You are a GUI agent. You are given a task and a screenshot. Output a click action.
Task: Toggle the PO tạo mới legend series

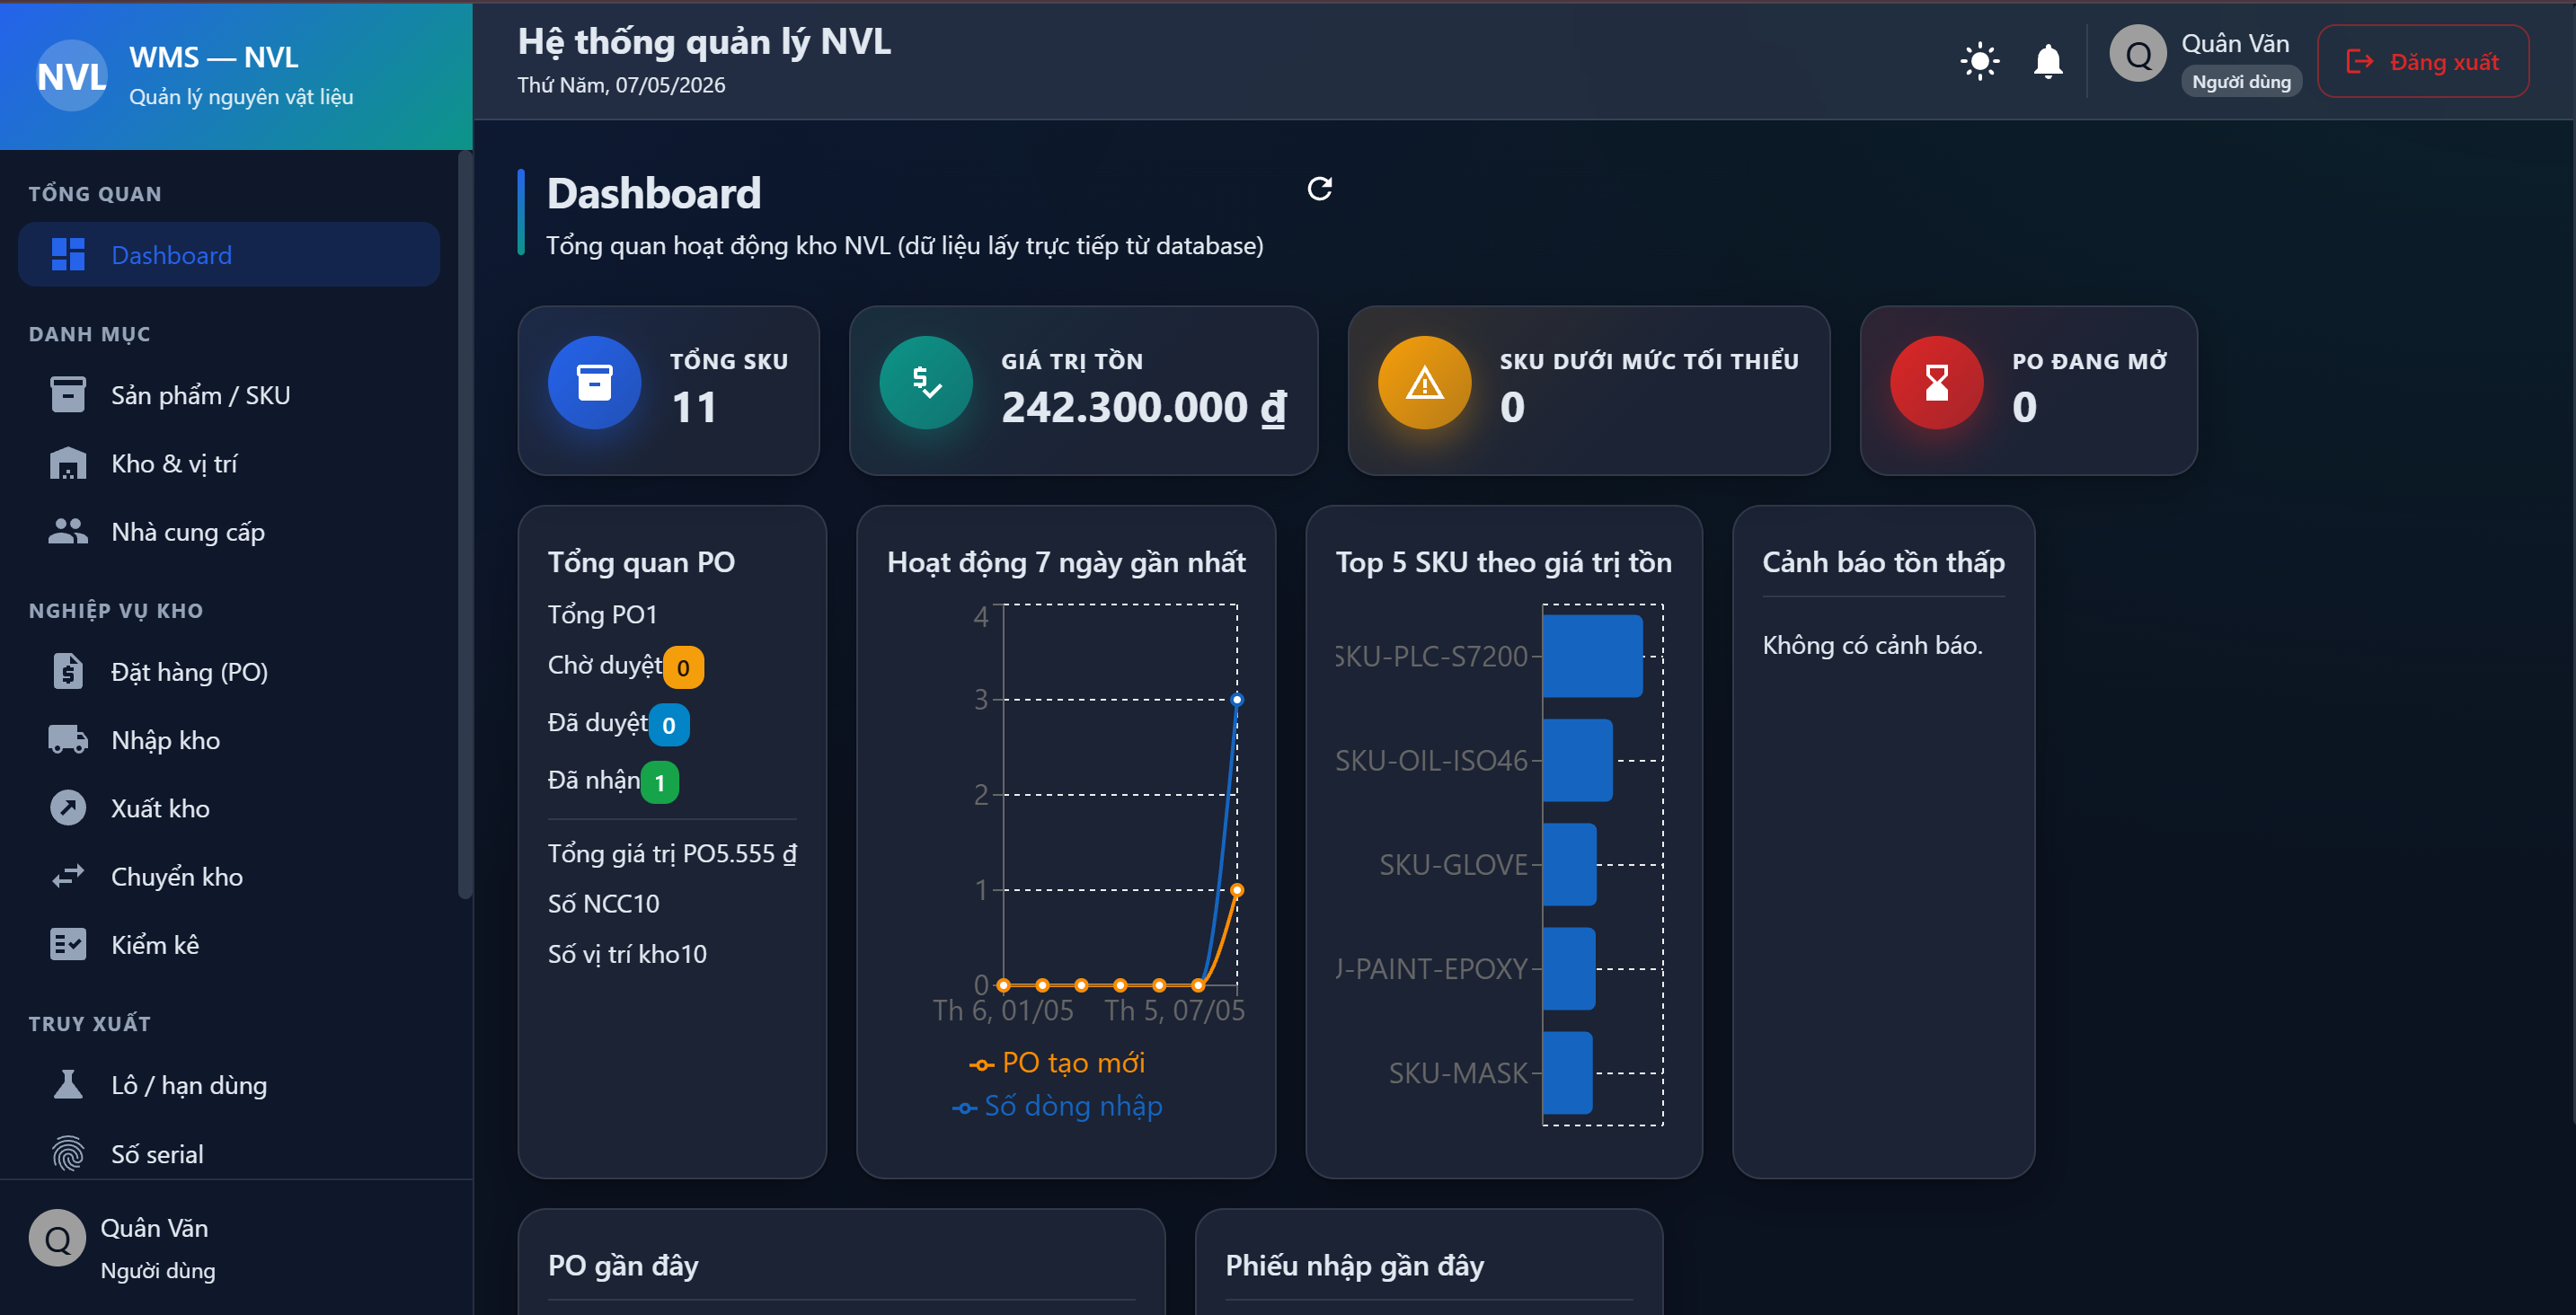(x=1057, y=1062)
